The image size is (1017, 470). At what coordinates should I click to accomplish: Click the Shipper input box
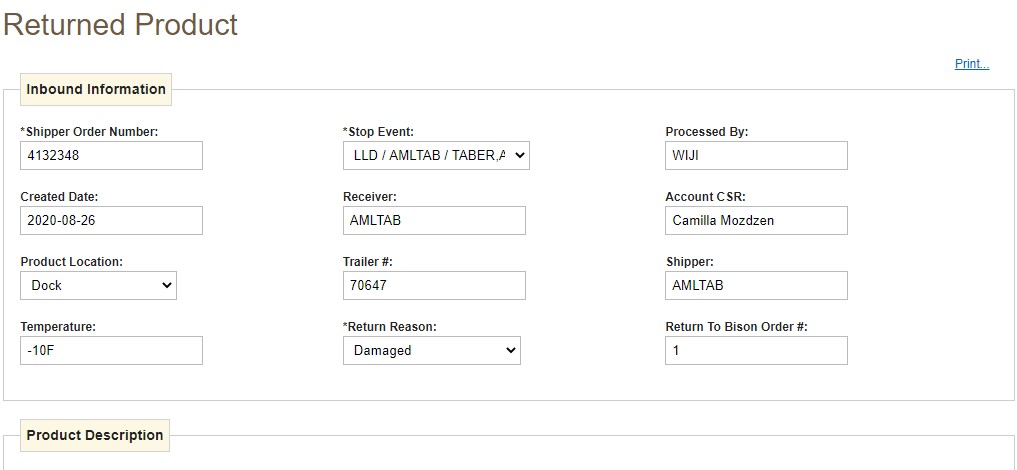click(x=755, y=285)
